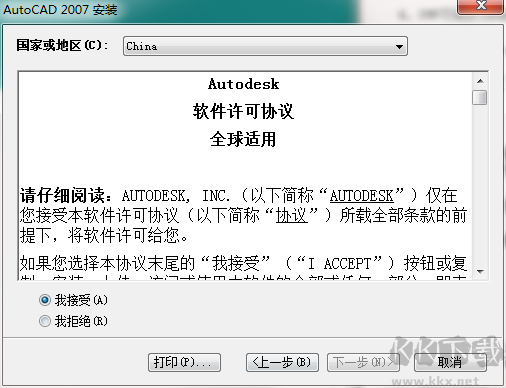
Task: Click the 国家或地区(C) label
Action: (62, 45)
